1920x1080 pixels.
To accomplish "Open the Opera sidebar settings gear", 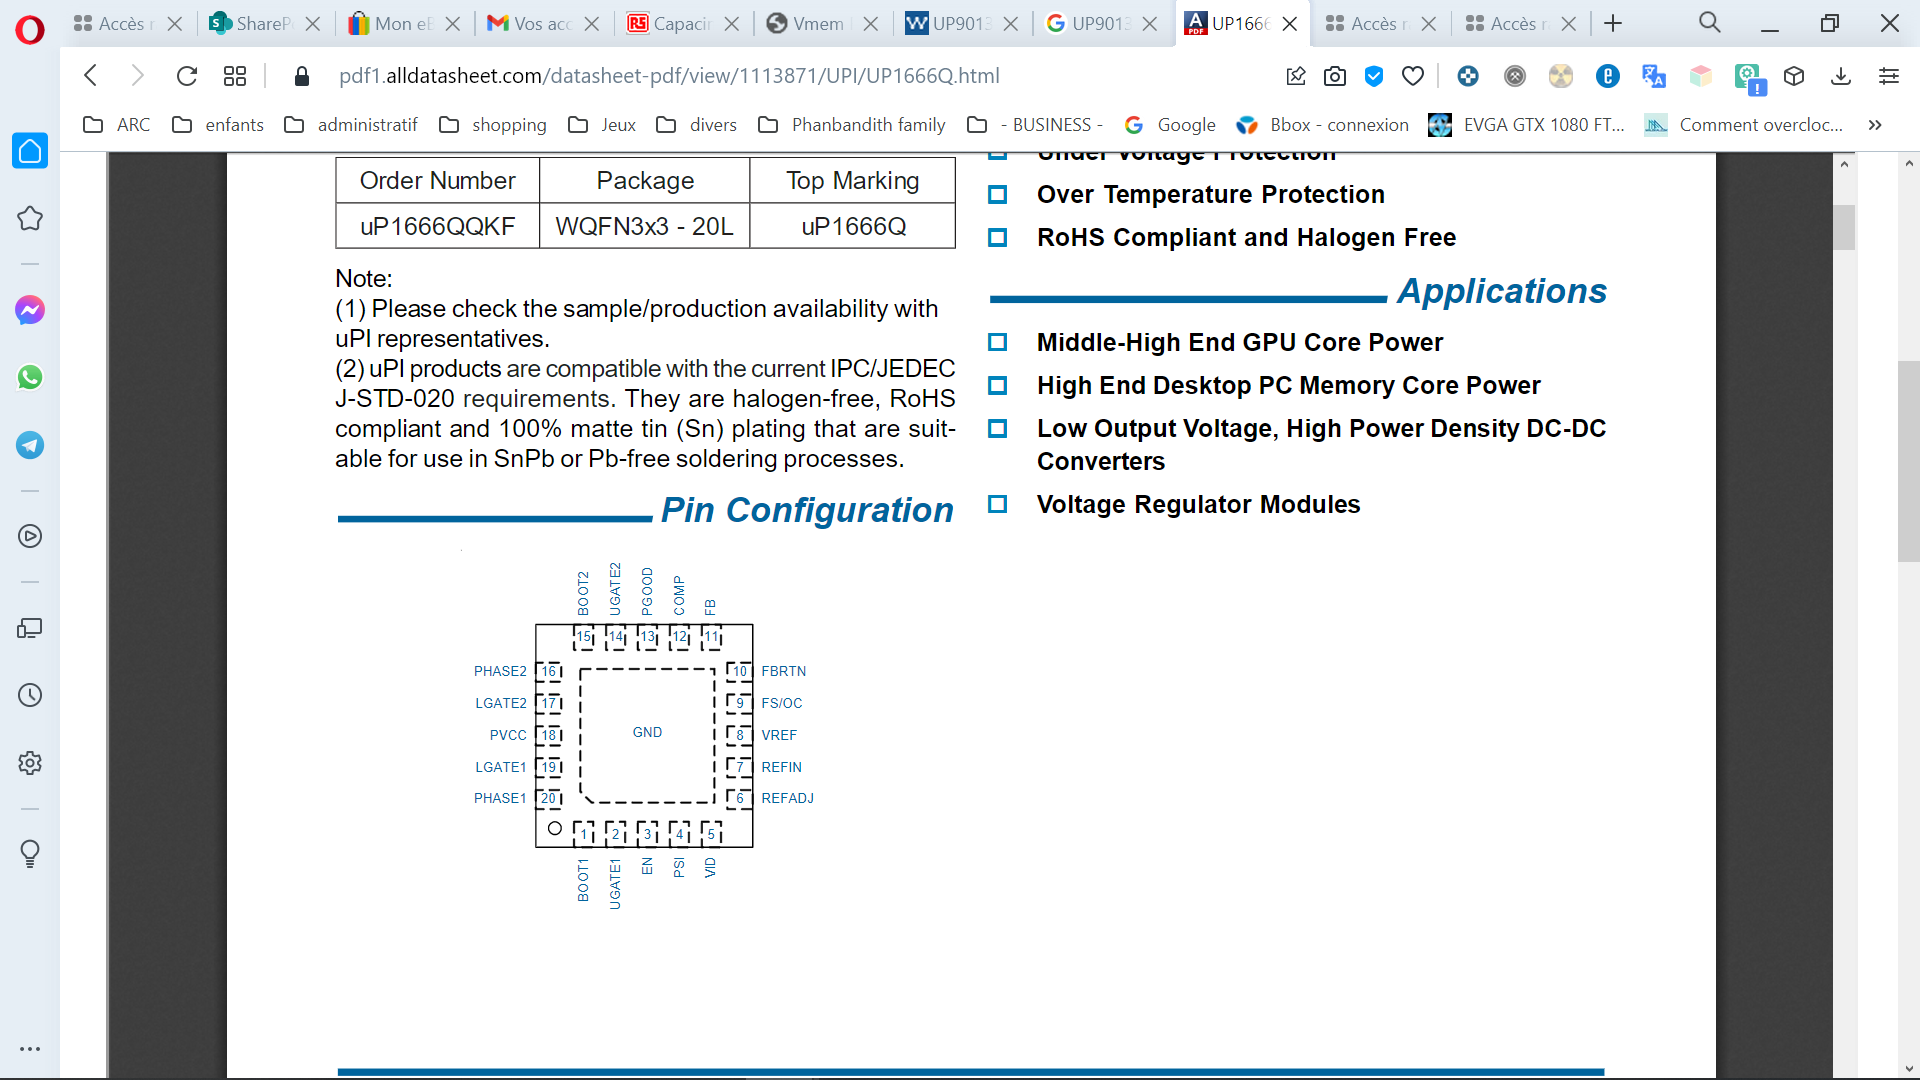I will point(30,763).
